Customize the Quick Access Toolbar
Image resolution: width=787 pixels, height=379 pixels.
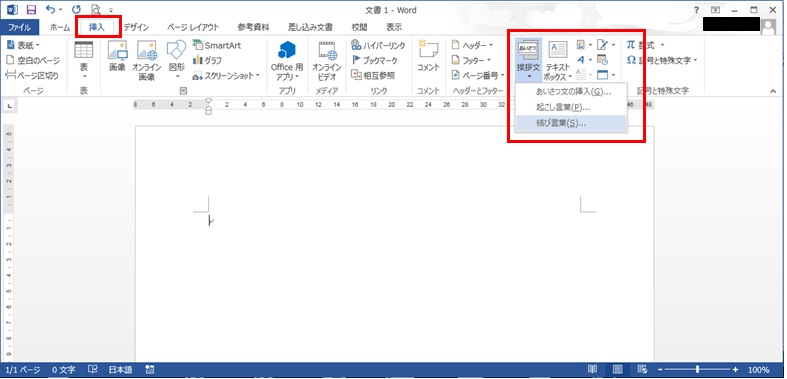click(x=111, y=10)
